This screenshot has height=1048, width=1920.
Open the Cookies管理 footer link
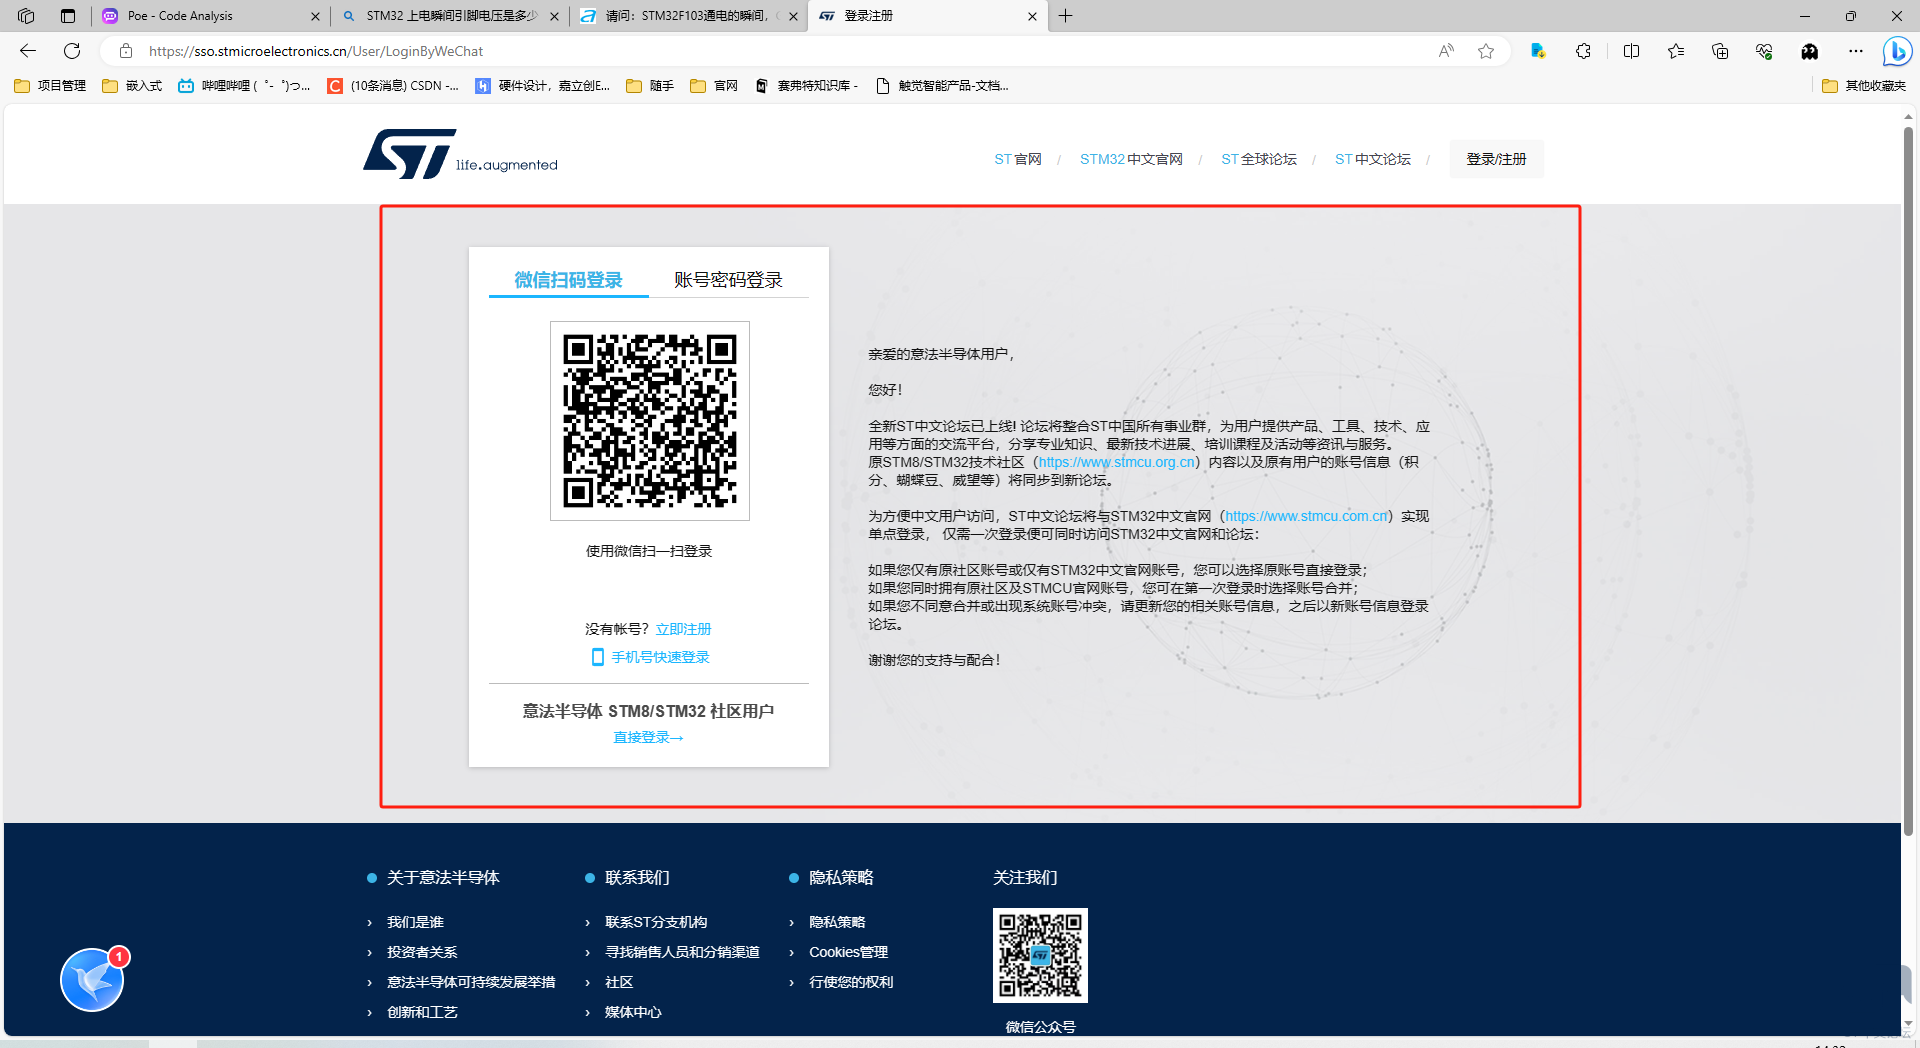[848, 952]
